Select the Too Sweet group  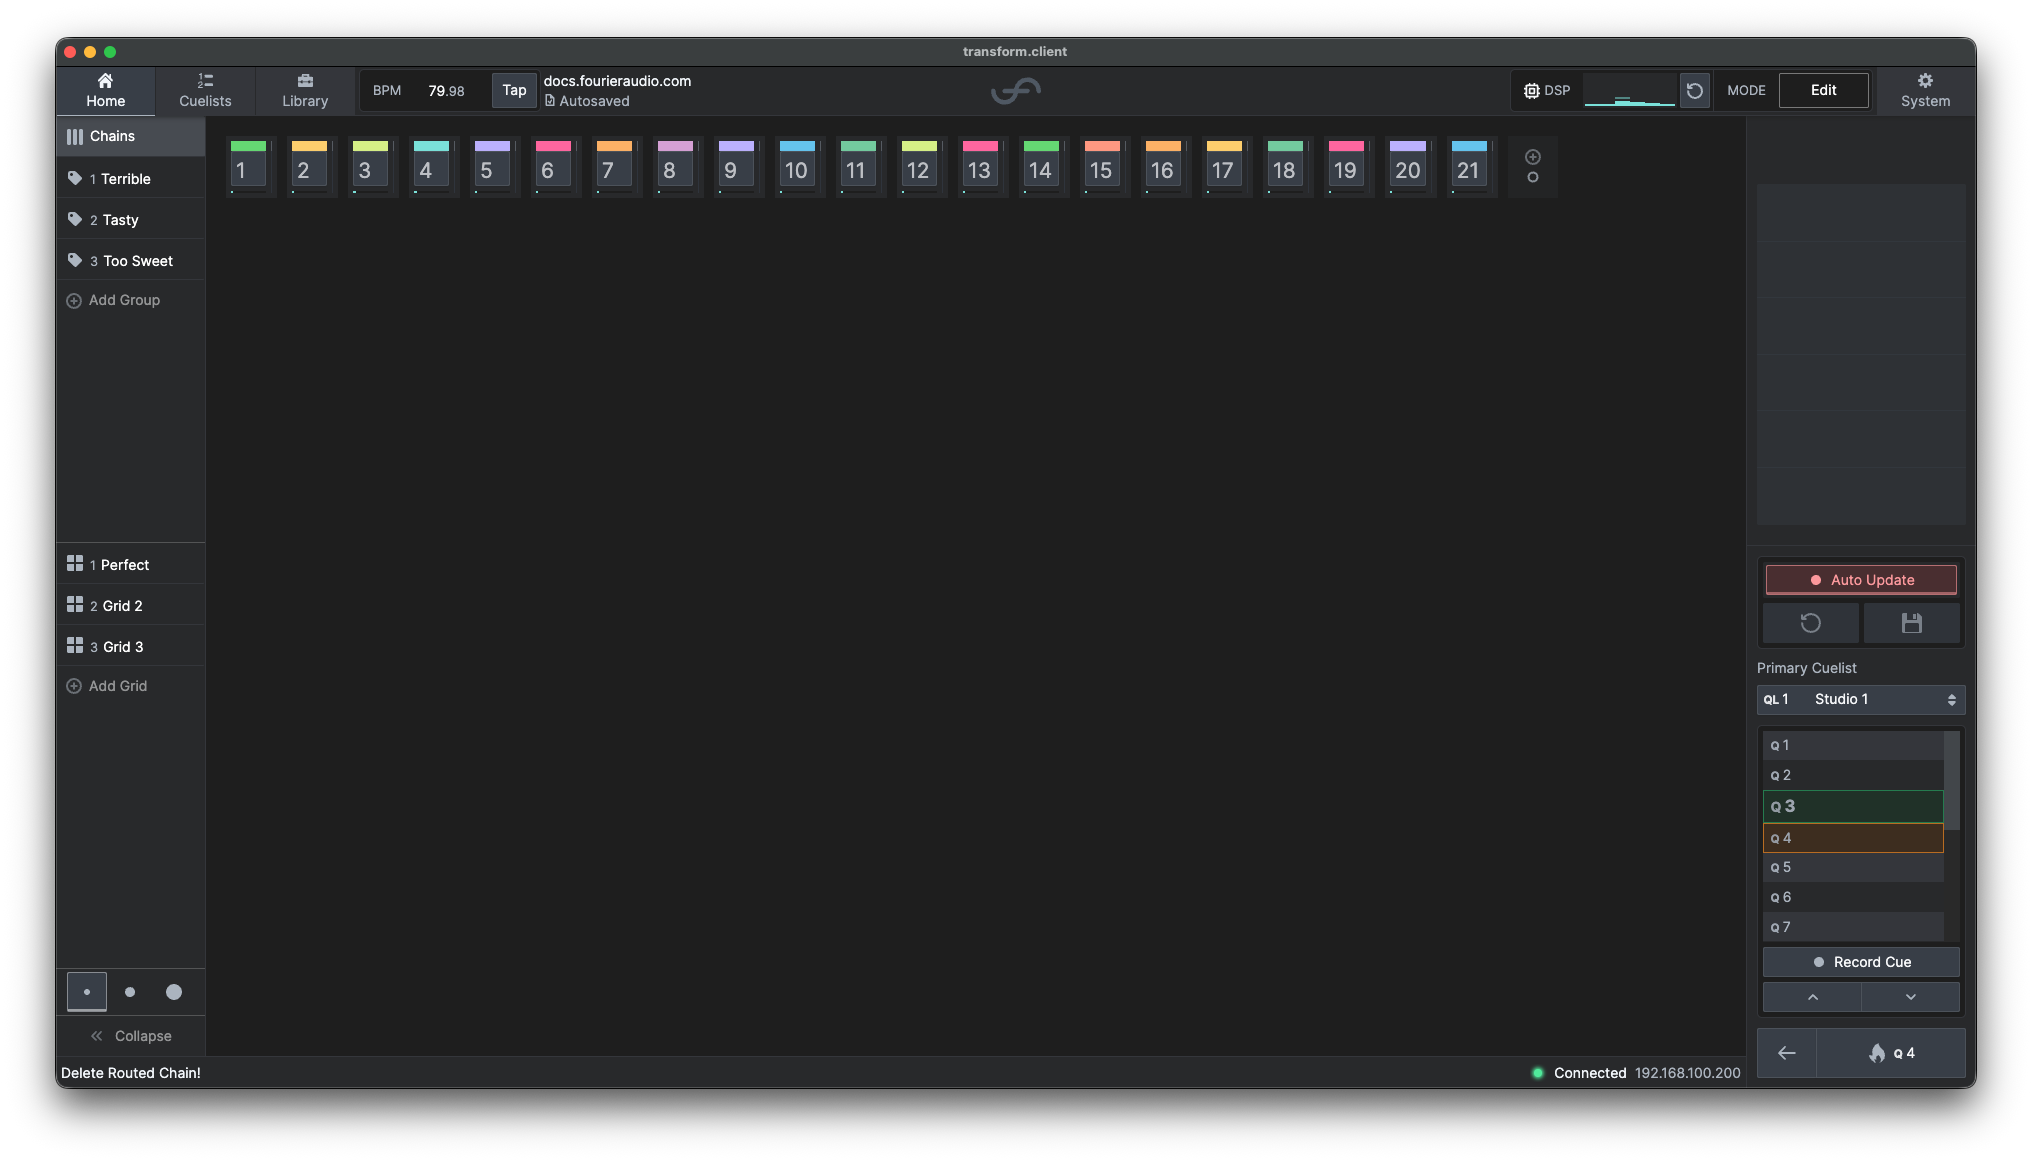(131, 261)
